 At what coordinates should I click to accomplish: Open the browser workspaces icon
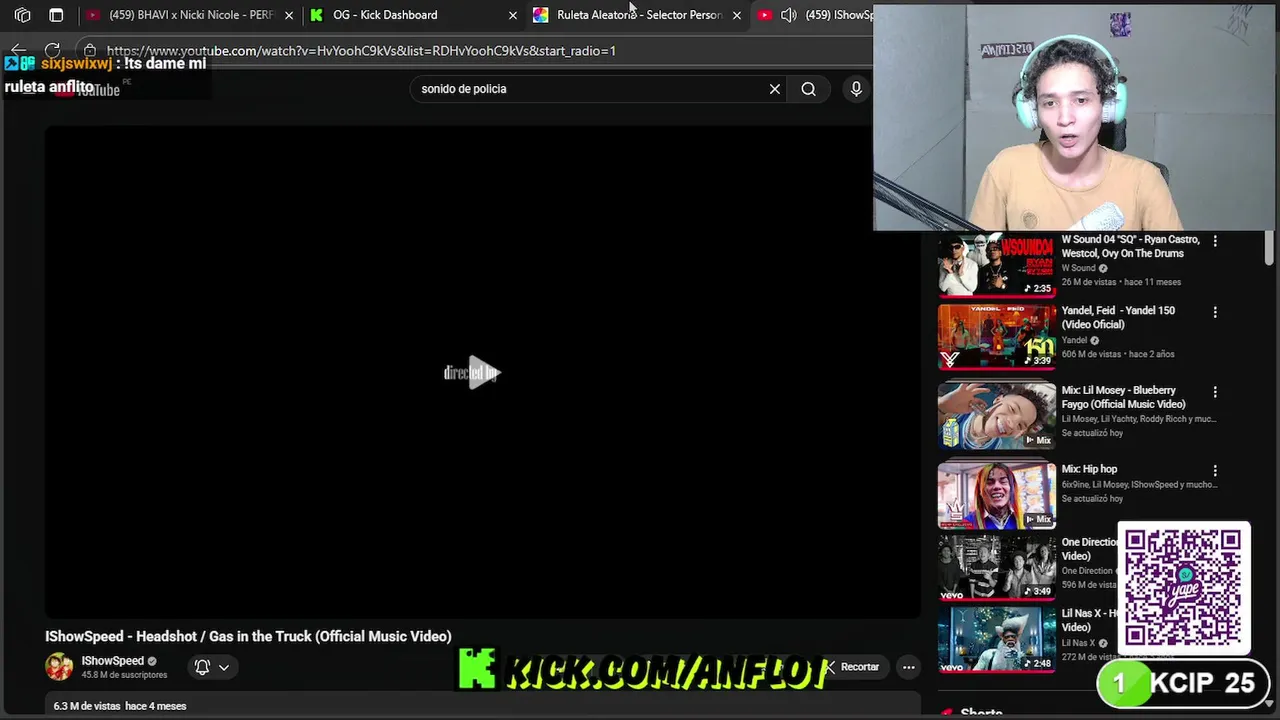point(22,15)
